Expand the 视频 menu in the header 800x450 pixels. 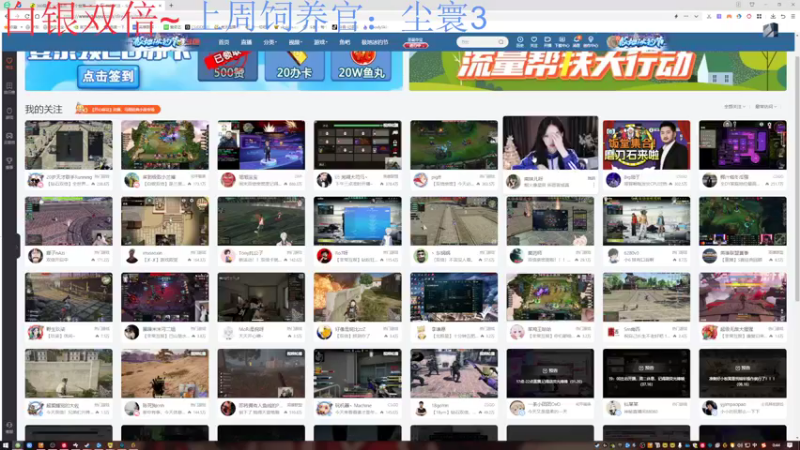tap(295, 42)
